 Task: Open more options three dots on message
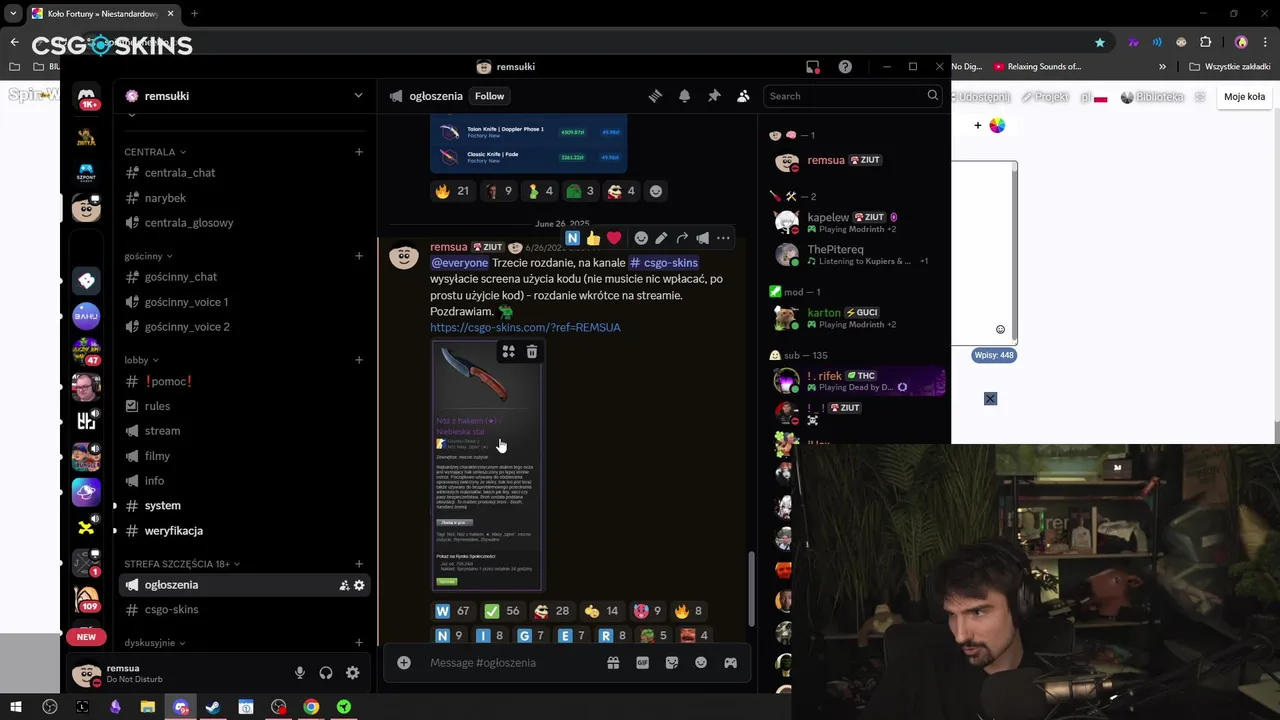[723, 238]
